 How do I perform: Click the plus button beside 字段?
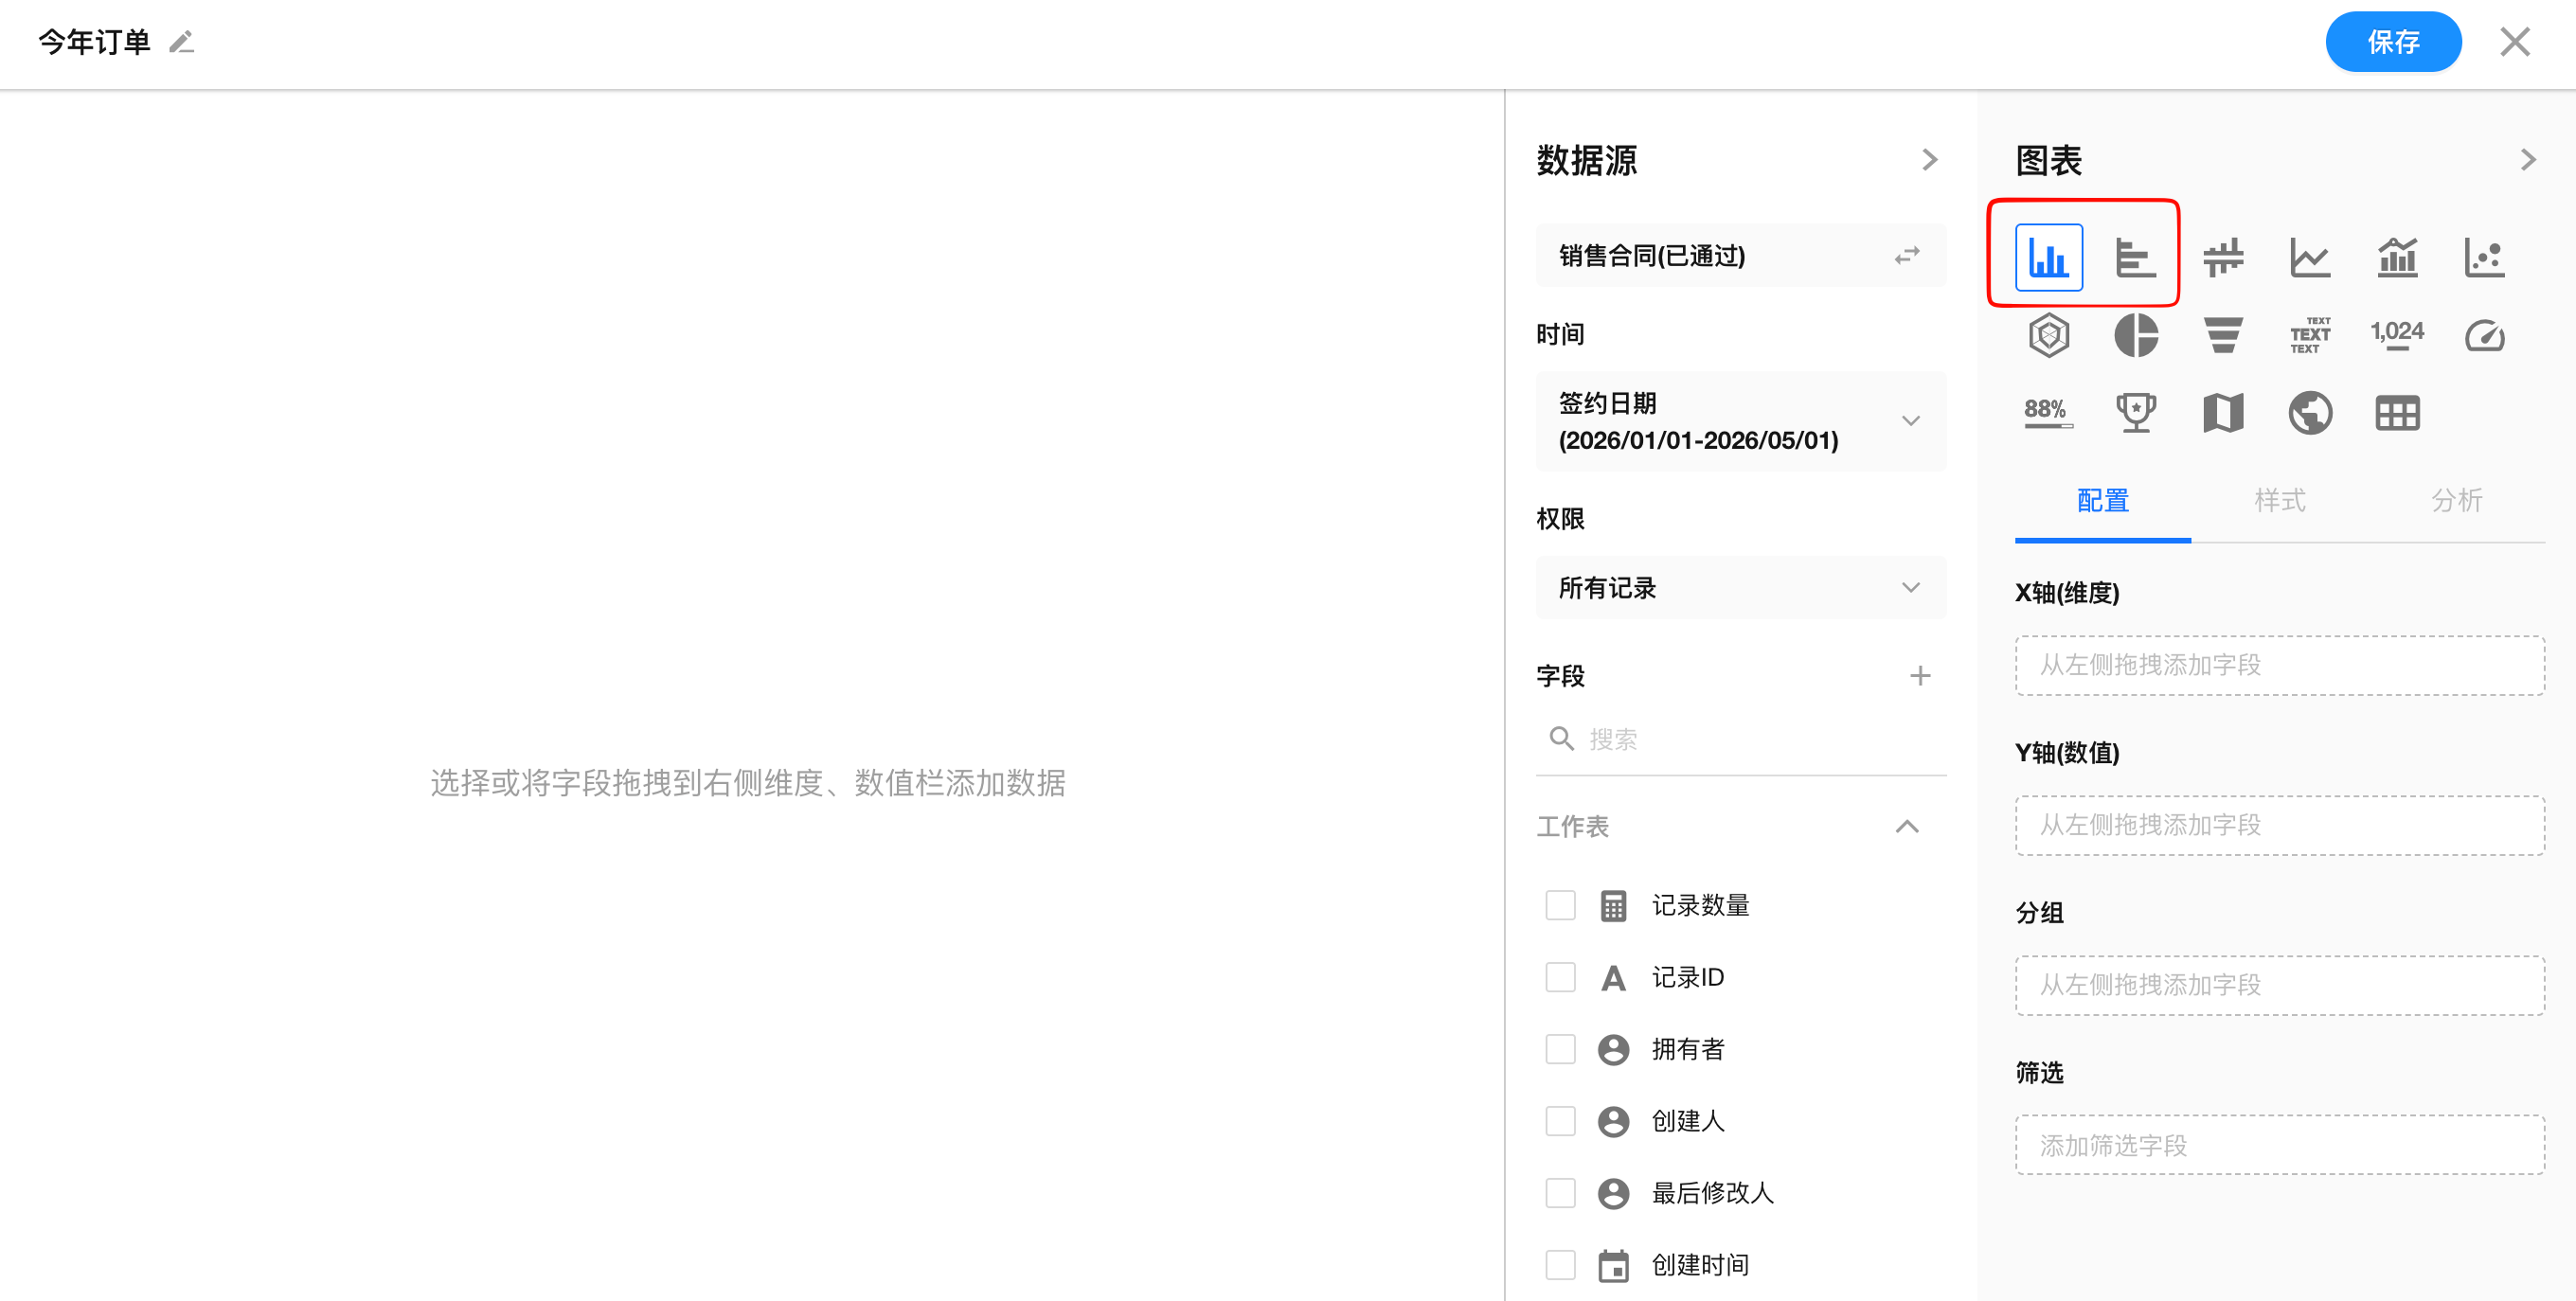pyautogui.click(x=1919, y=676)
